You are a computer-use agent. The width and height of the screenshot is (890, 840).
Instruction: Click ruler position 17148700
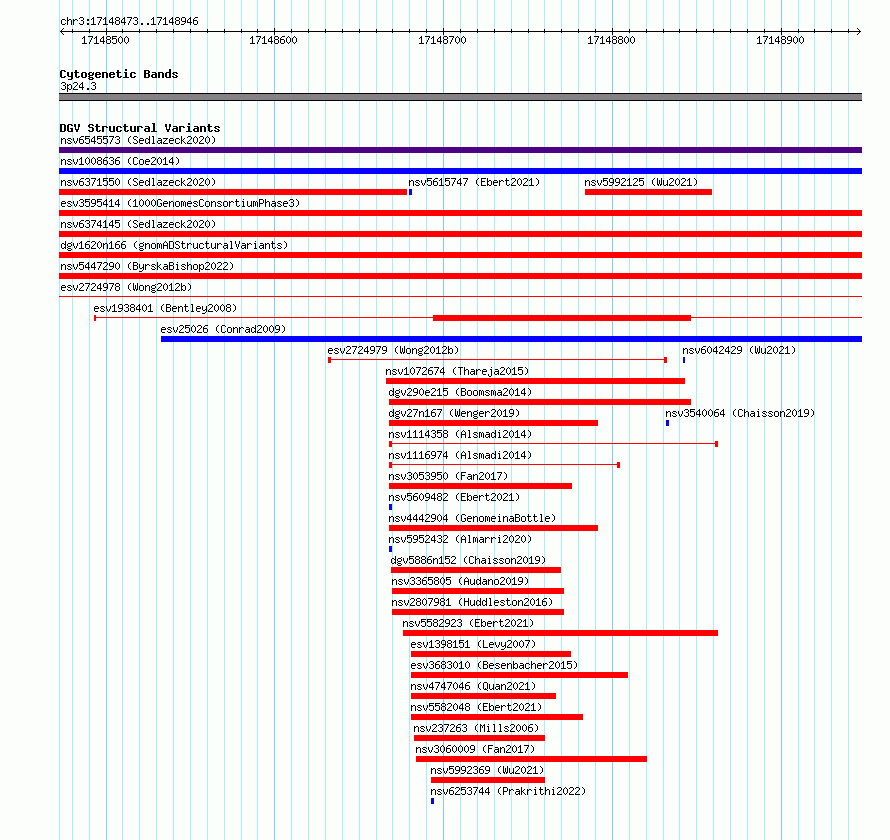click(442, 40)
